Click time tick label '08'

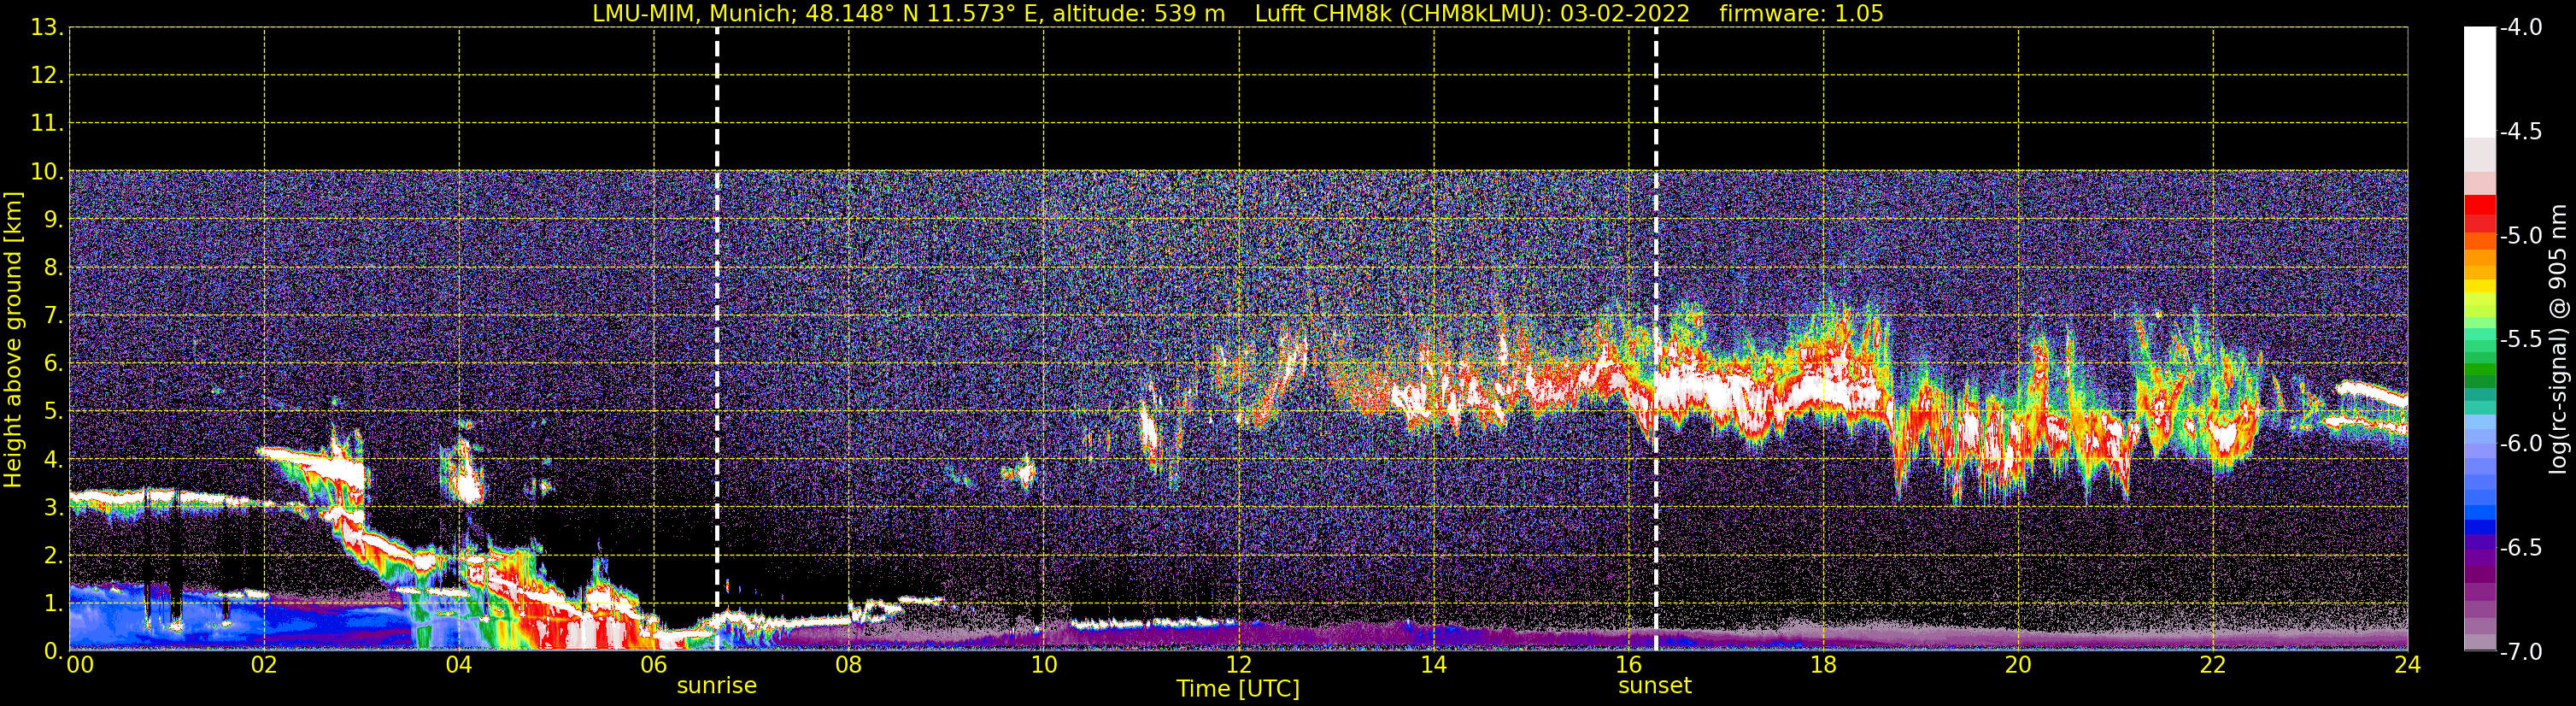tap(849, 665)
